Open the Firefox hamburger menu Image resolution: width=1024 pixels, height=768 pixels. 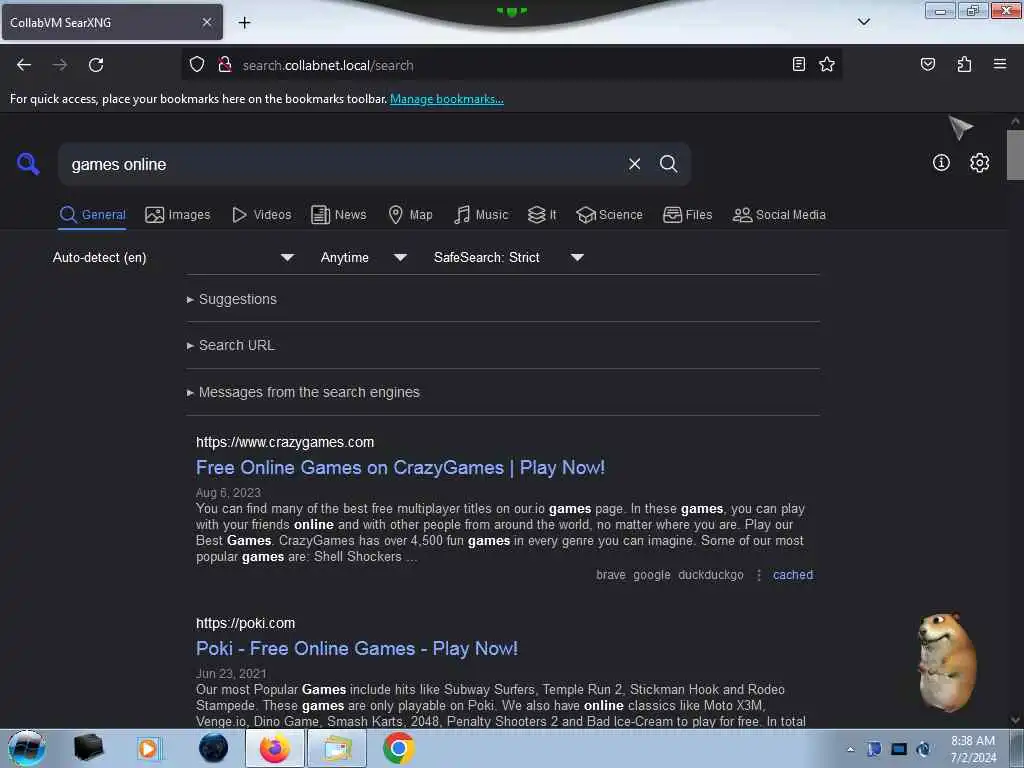pyautogui.click(x=1000, y=64)
